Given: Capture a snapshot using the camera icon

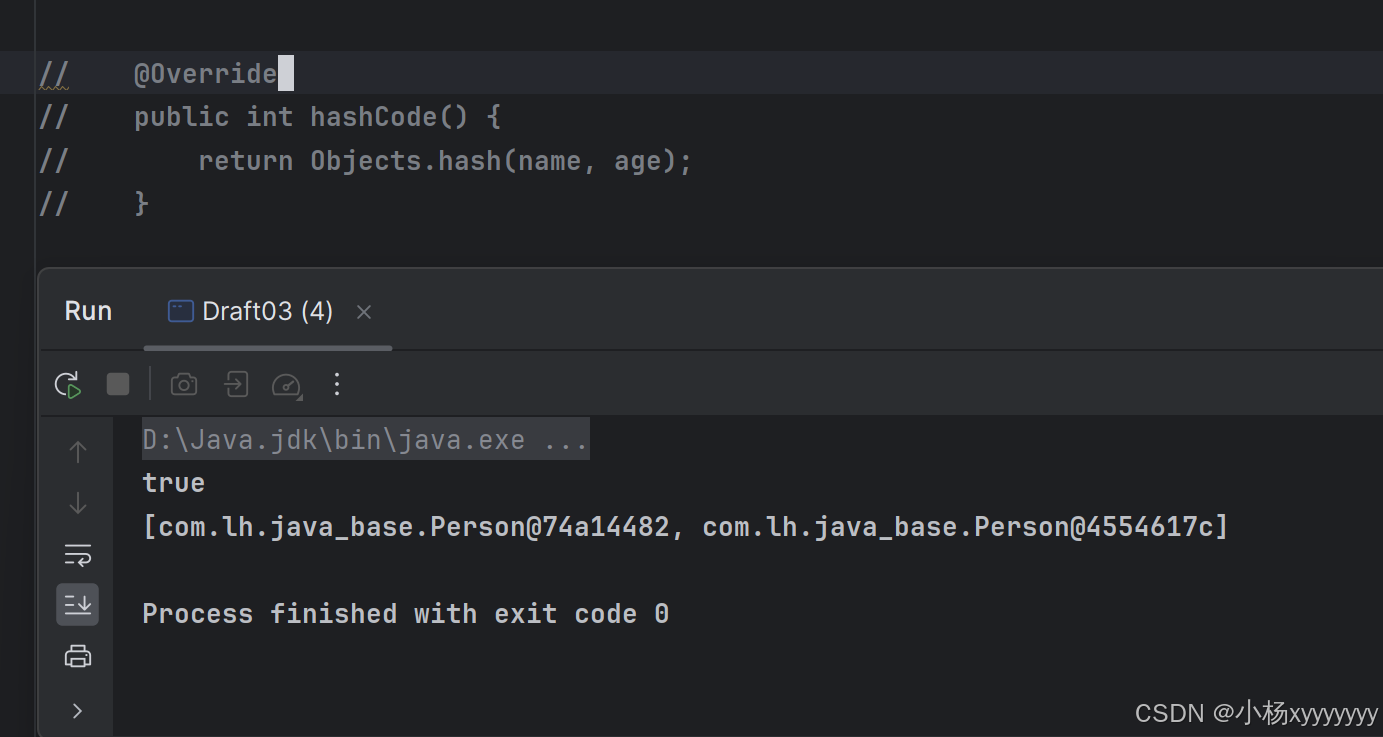Looking at the screenshot, I should [x=184, y=384].
